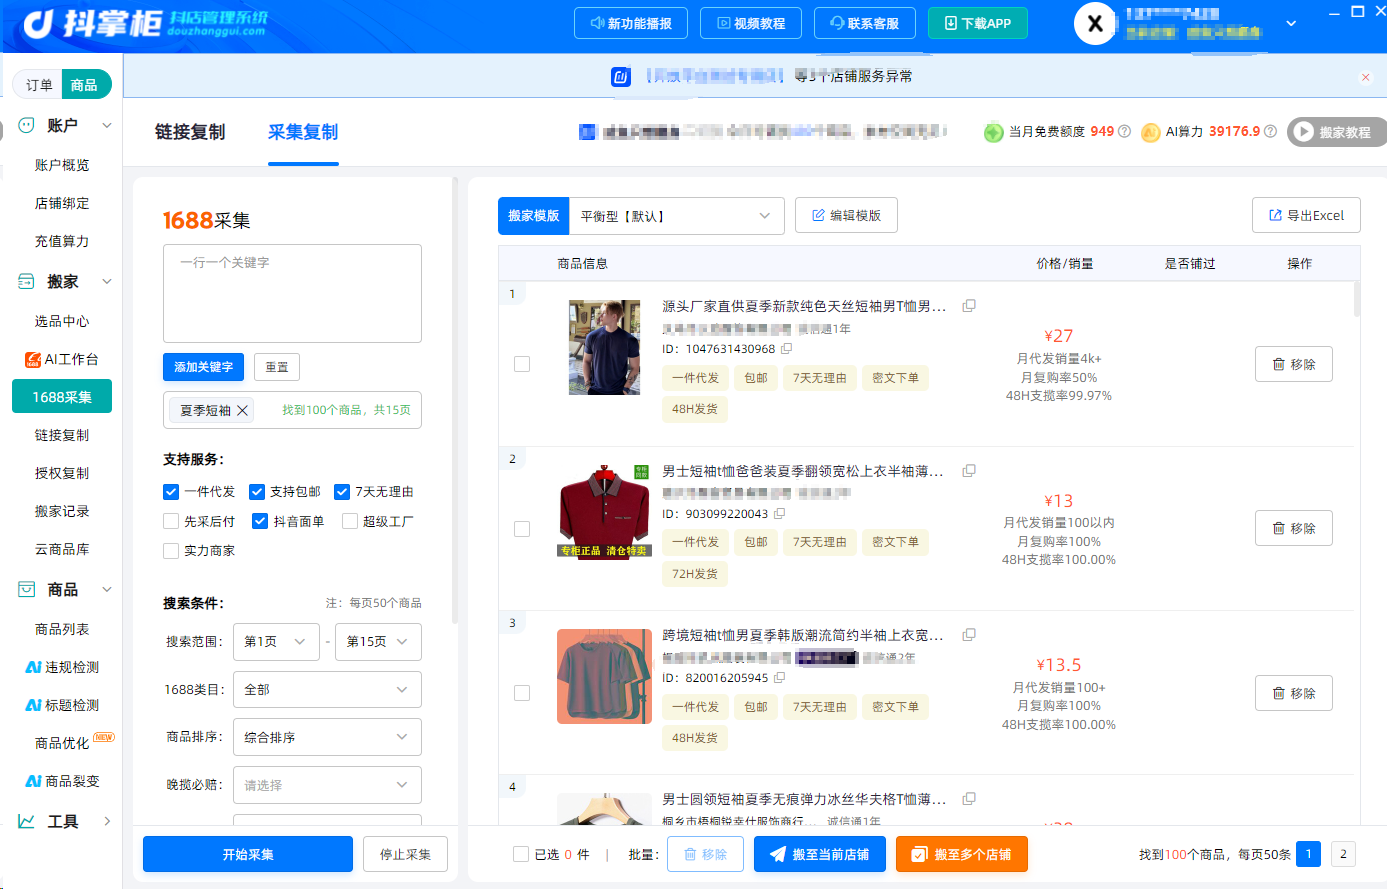Screen dimensions: 1387x889
Task: Open the red polo shirt product thumbnail
Action: pos(604,512)
